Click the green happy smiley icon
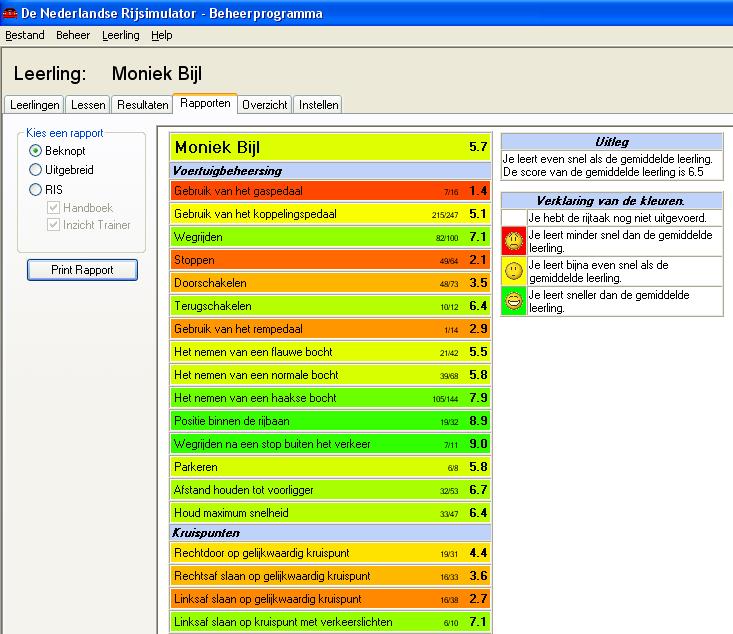 click(513, 301)
